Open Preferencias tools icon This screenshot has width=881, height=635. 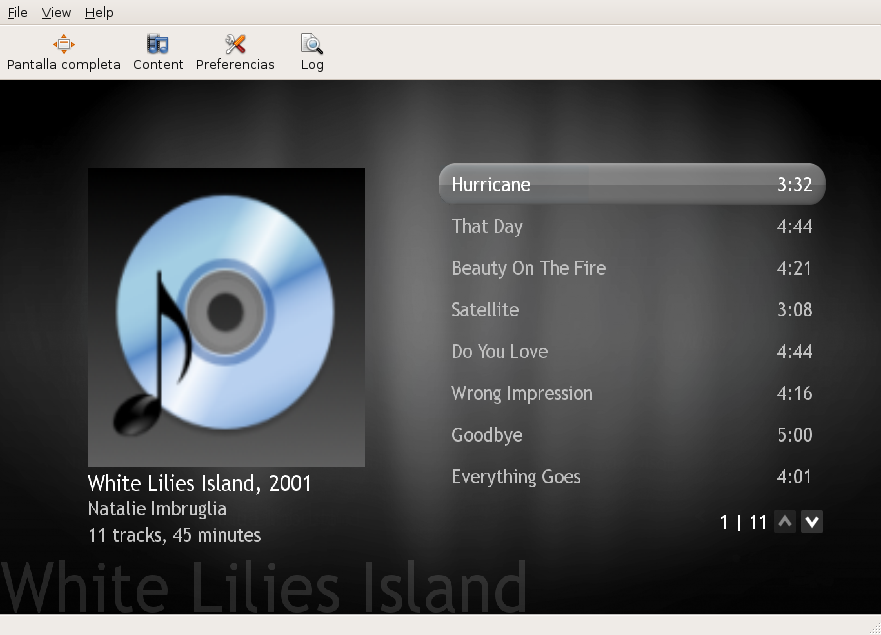[x=235, y=44]
